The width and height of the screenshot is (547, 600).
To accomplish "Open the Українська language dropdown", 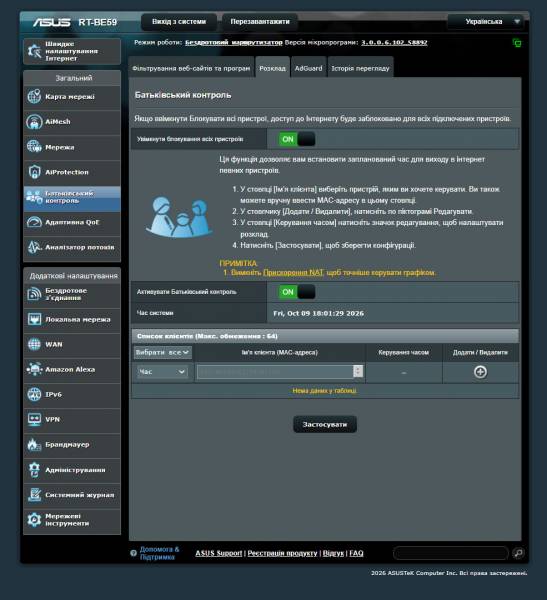I will 486,22.
